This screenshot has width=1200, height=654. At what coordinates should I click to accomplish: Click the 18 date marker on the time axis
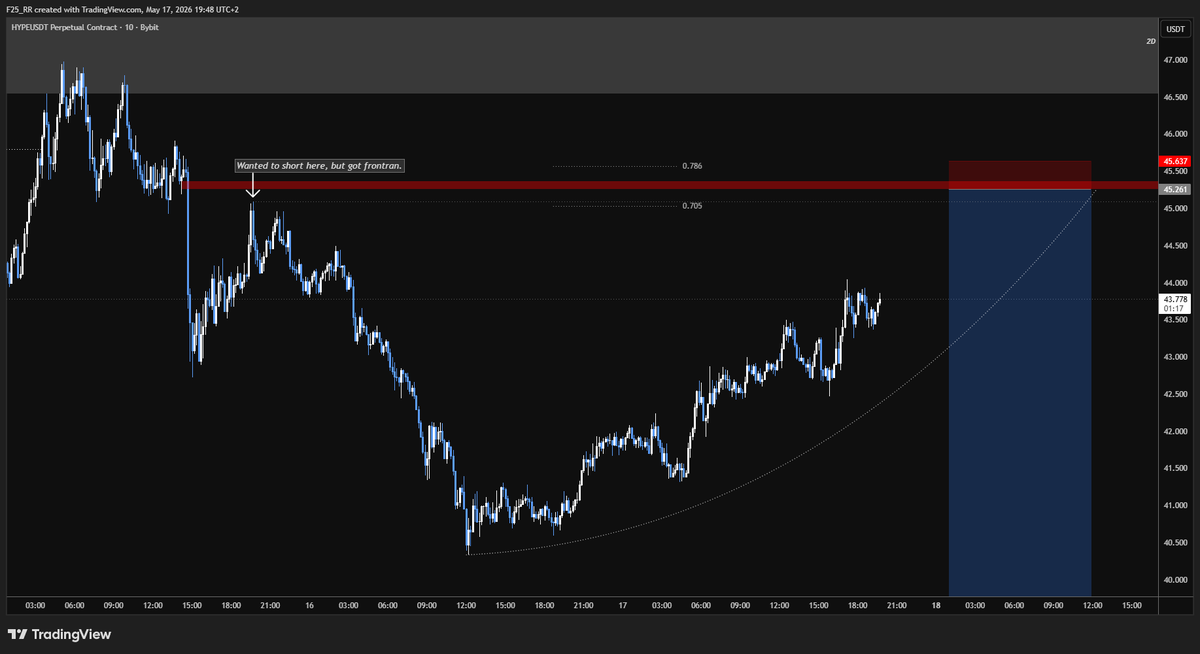point(936,605)
